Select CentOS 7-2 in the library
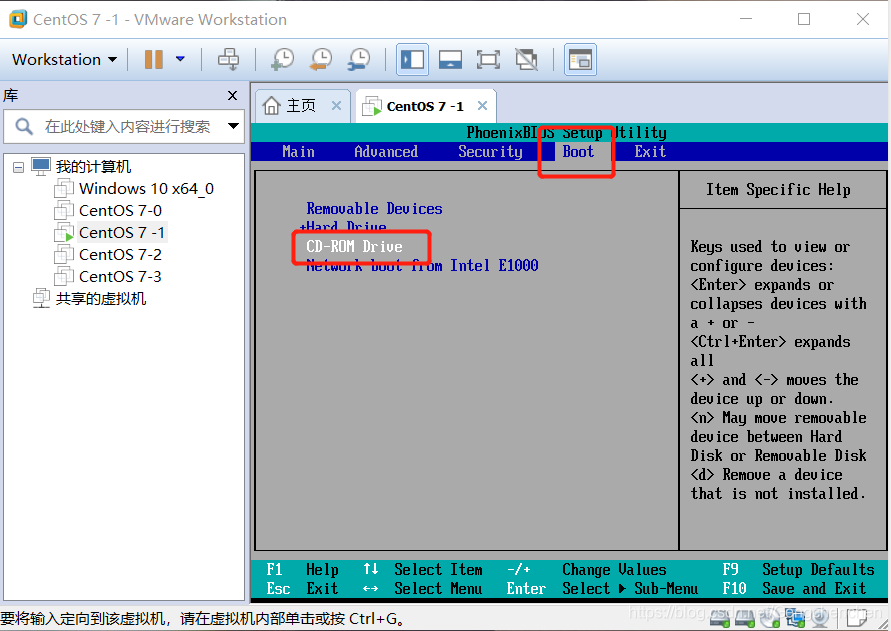This screenshot has width=891, height=631. coord(120,255)
